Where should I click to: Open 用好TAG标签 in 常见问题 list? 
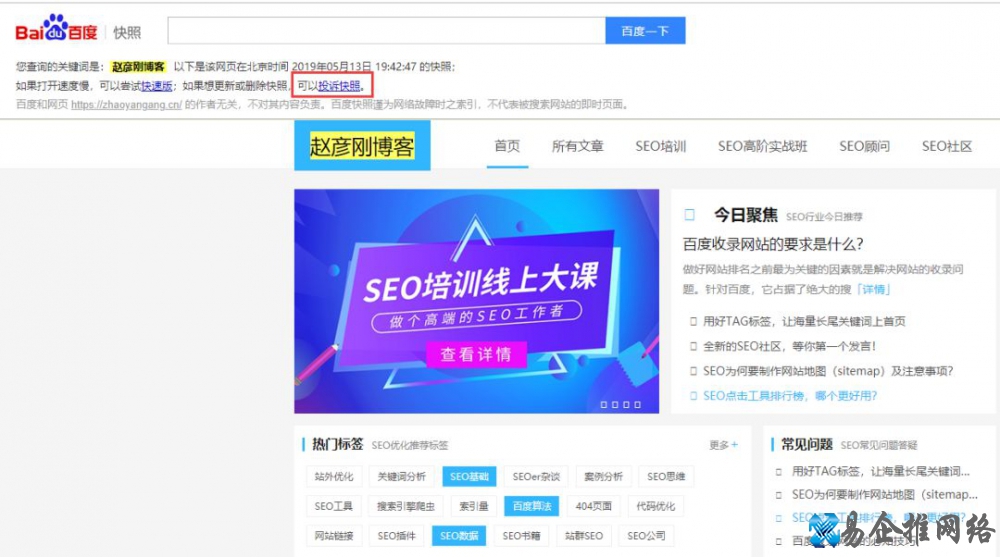(880, 472)
